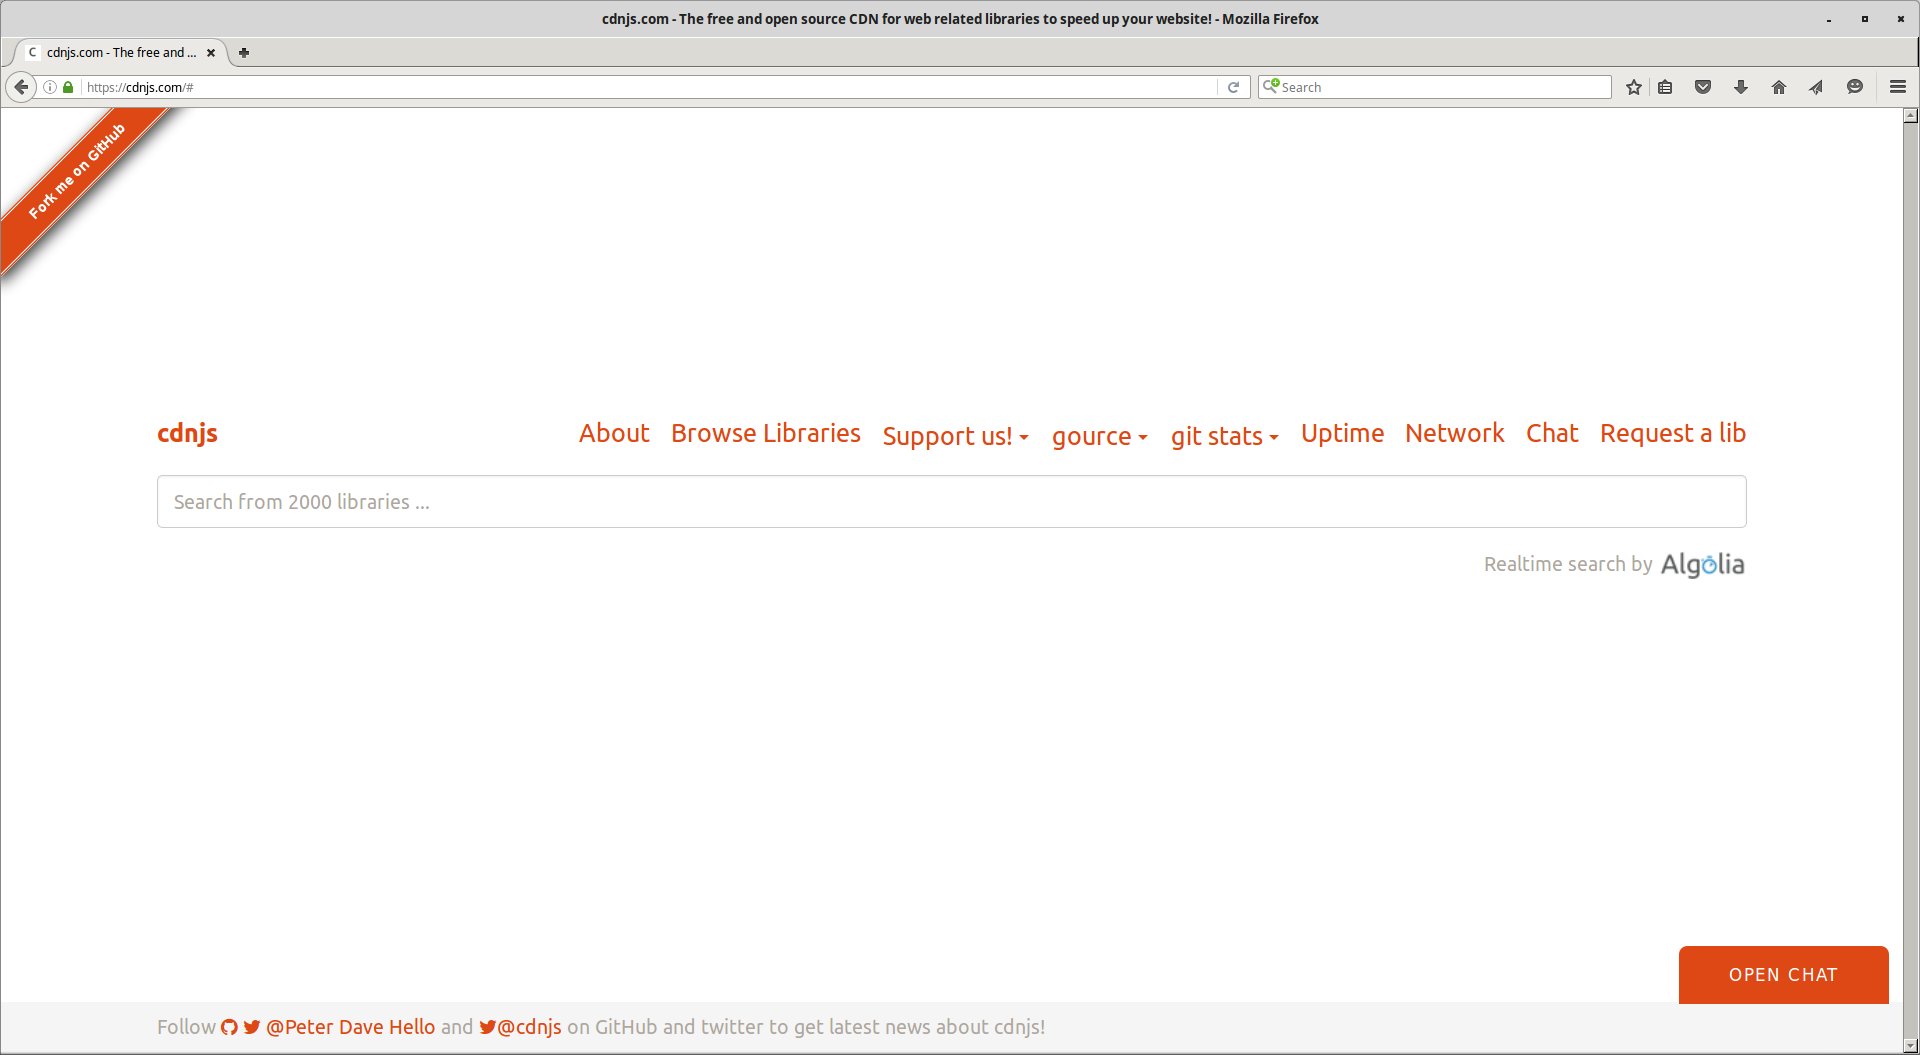
Task: Show bookmarks list icon in toolbar
Action: 1665,87
